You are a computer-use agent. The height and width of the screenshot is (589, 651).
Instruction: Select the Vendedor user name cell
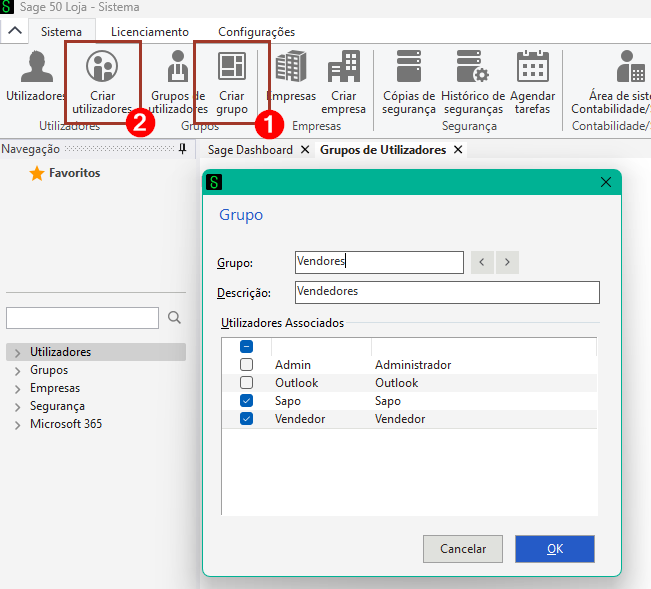point(300,419)
